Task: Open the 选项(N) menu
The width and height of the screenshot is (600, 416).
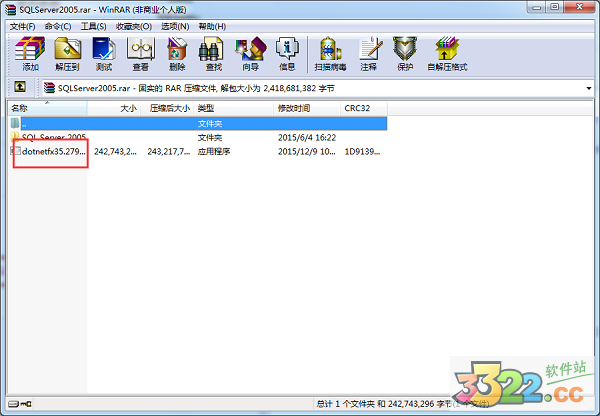Action: click(175, 26)
